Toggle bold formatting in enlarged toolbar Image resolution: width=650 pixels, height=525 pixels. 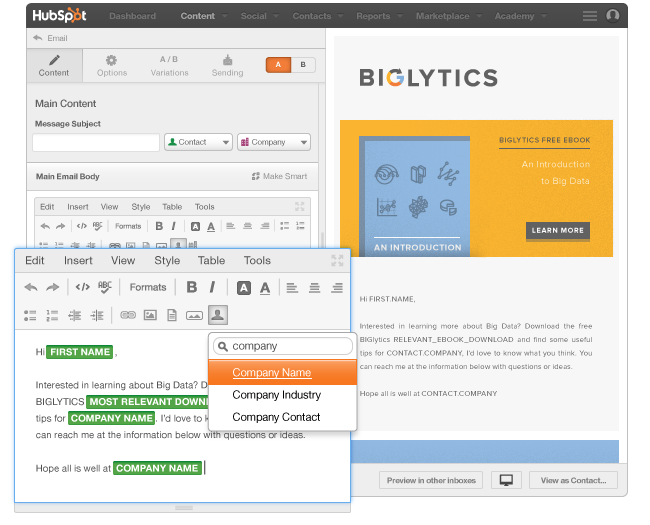click(192, 288)
